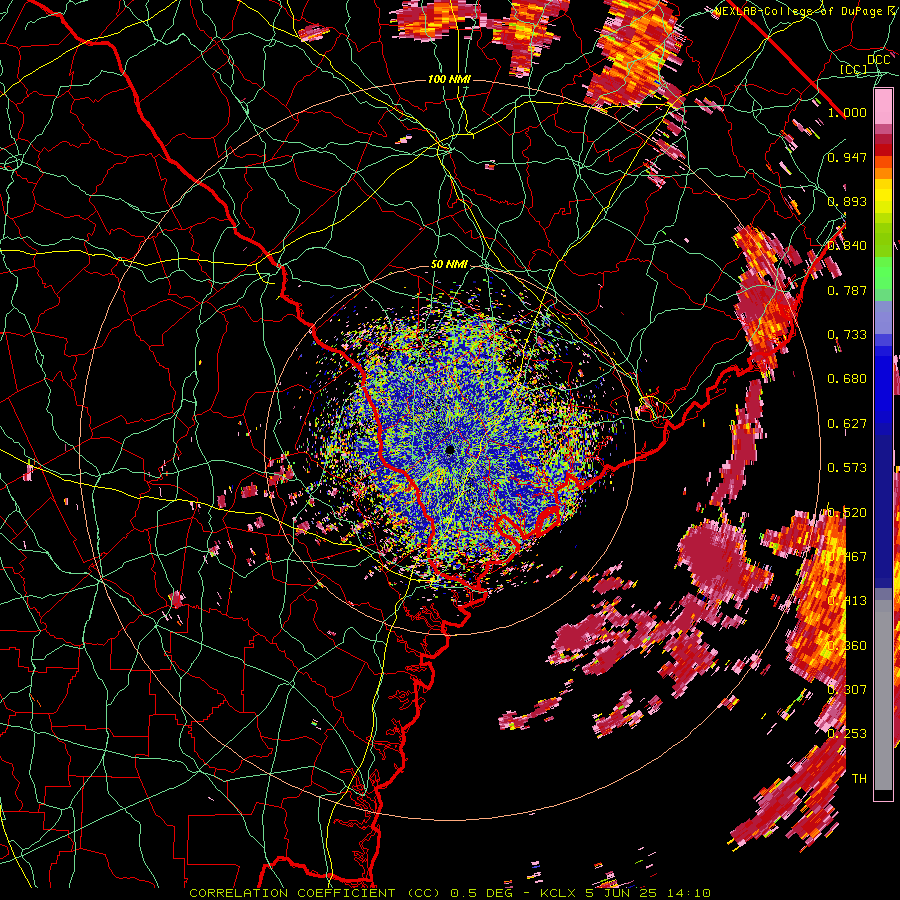Click the 0.787 scale value
The width and height of the screenshot is (900, 900).
tap(847, 290)
